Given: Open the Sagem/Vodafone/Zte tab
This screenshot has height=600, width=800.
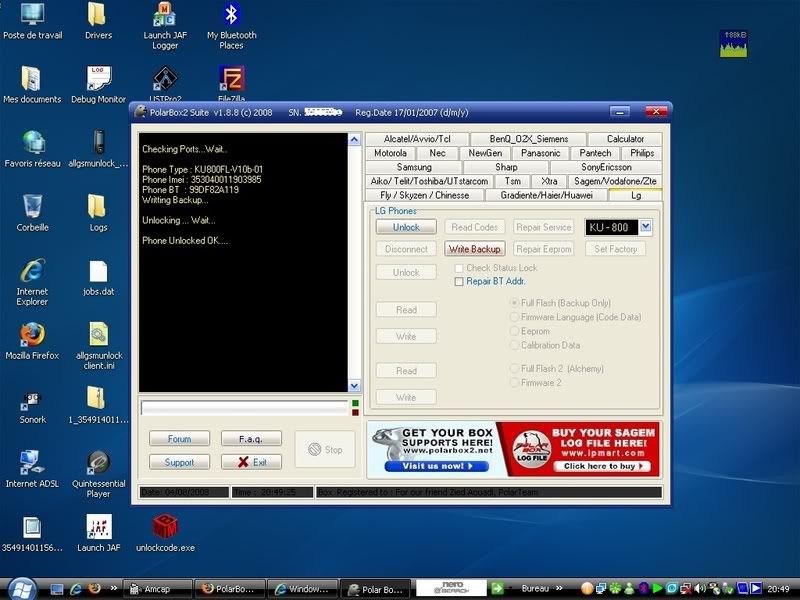Looking at the screenshot, I should click(615, 181).
